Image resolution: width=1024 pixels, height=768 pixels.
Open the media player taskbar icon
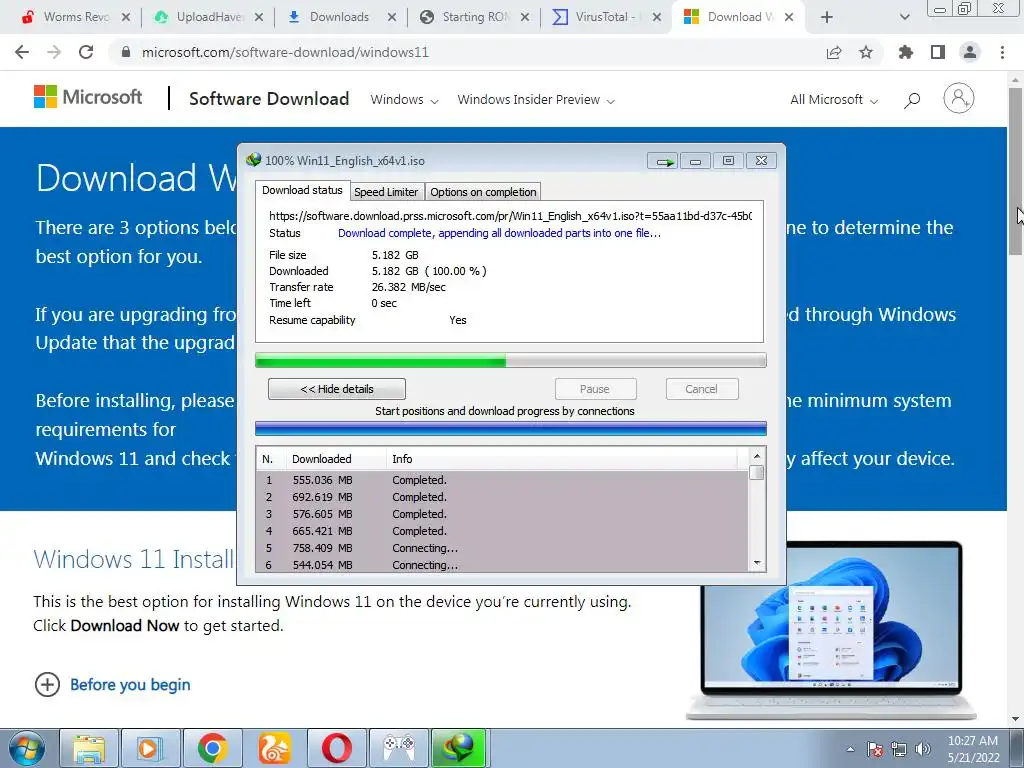150,748
